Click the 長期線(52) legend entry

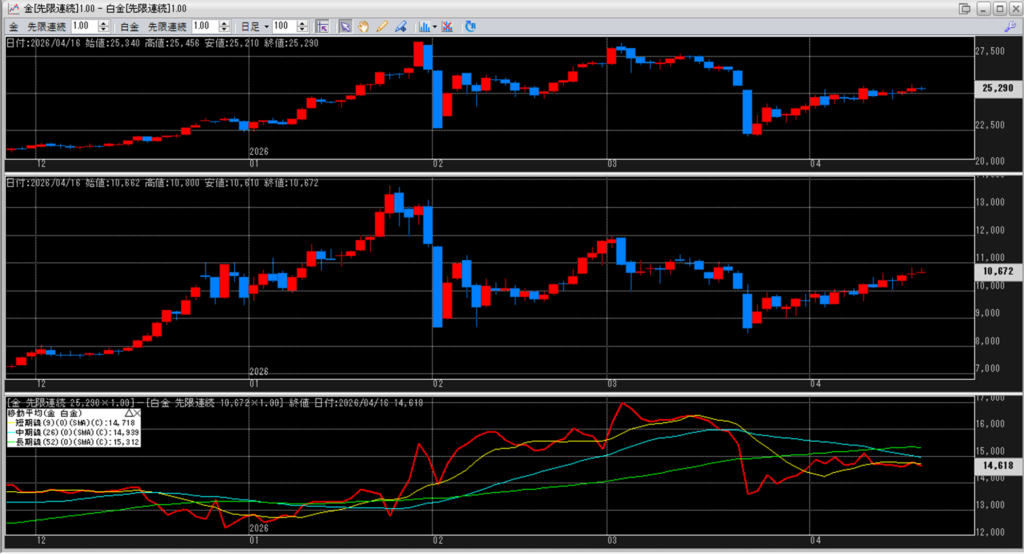click(74, 442)
